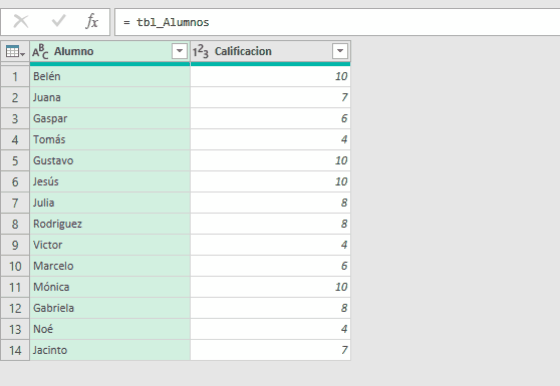Select the Alumno column header

(110, 51)
